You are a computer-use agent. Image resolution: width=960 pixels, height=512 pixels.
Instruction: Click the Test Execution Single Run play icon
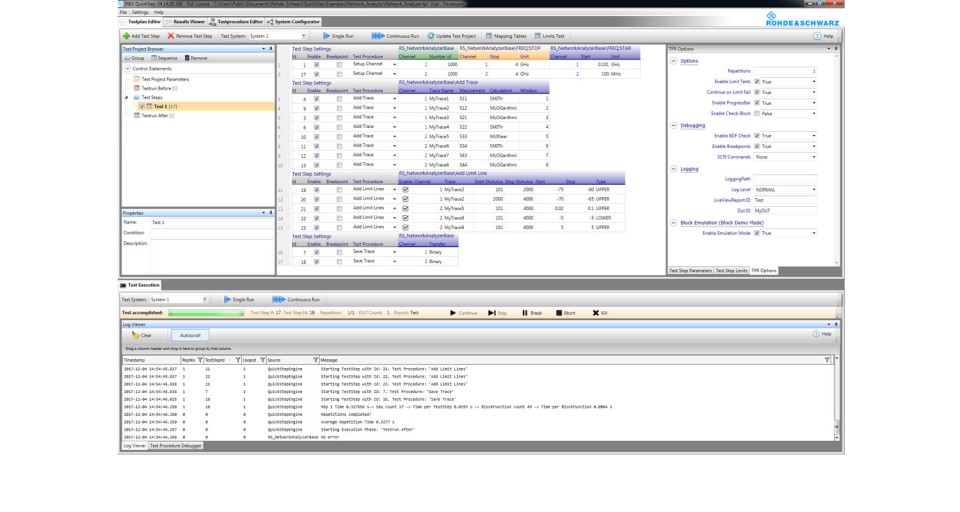tap(227, 299)
